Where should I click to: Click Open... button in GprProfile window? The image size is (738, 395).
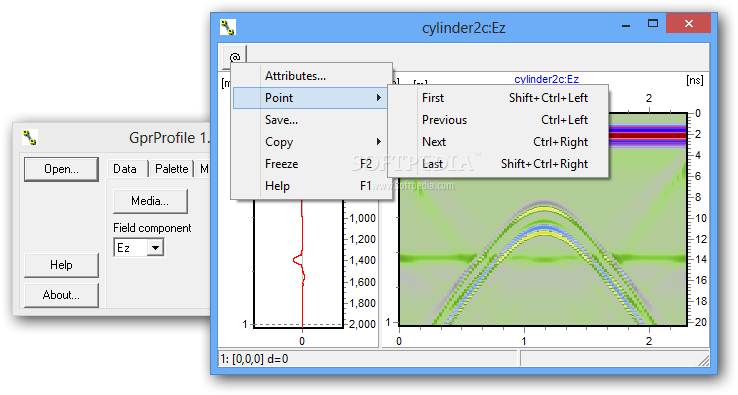(x=61, y=169)
